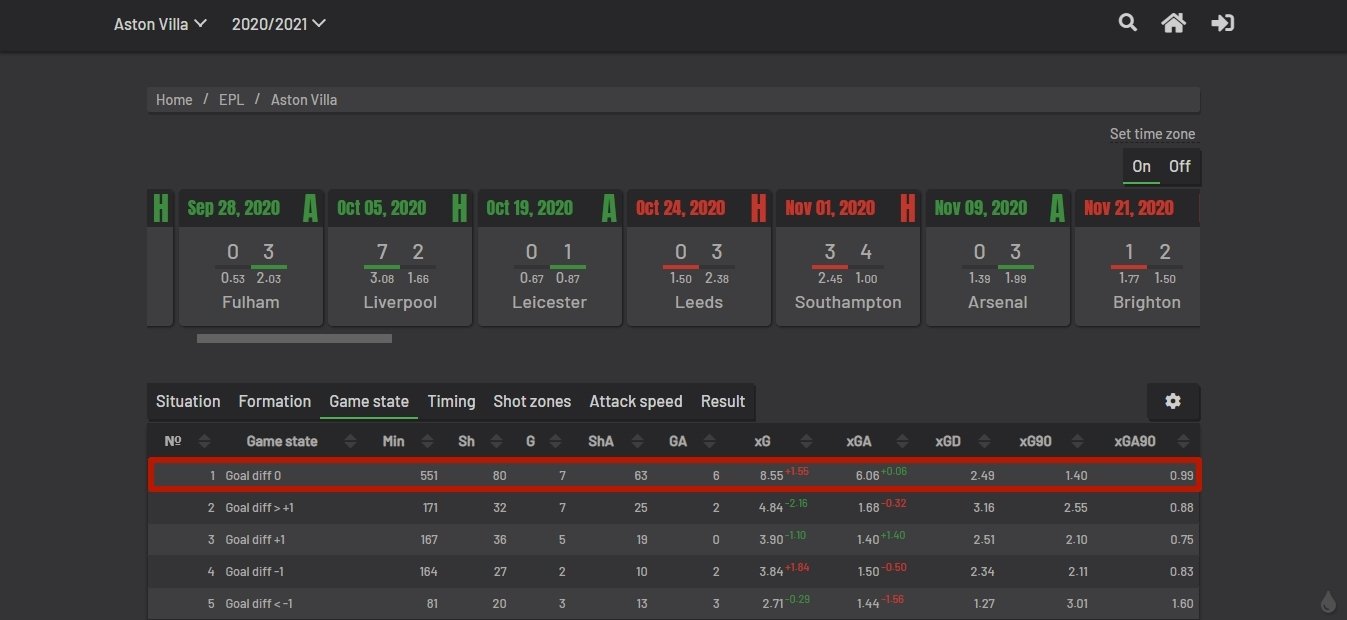1347x620 pixels.
Task: Click the water drop icon
Action: [1328, 601]
